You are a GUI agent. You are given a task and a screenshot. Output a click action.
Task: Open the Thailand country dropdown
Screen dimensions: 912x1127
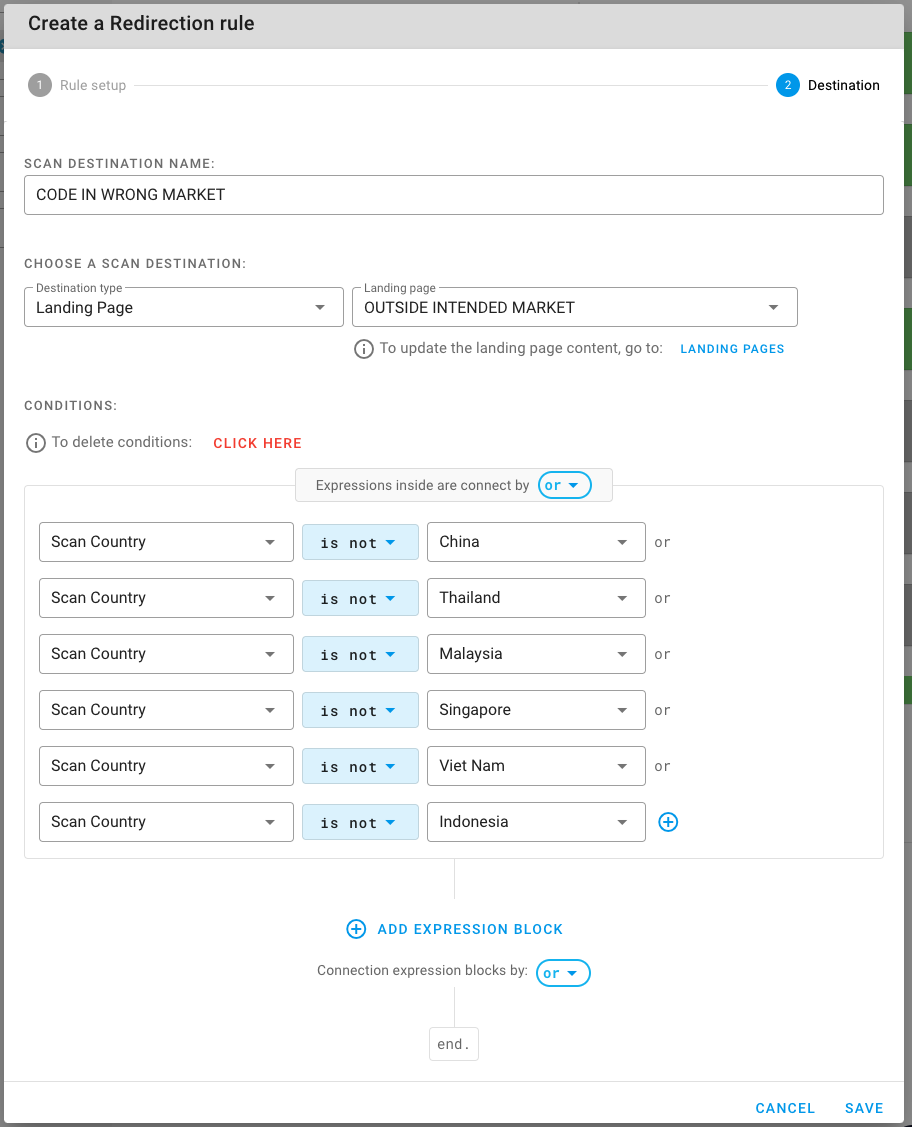coord(536,598)
